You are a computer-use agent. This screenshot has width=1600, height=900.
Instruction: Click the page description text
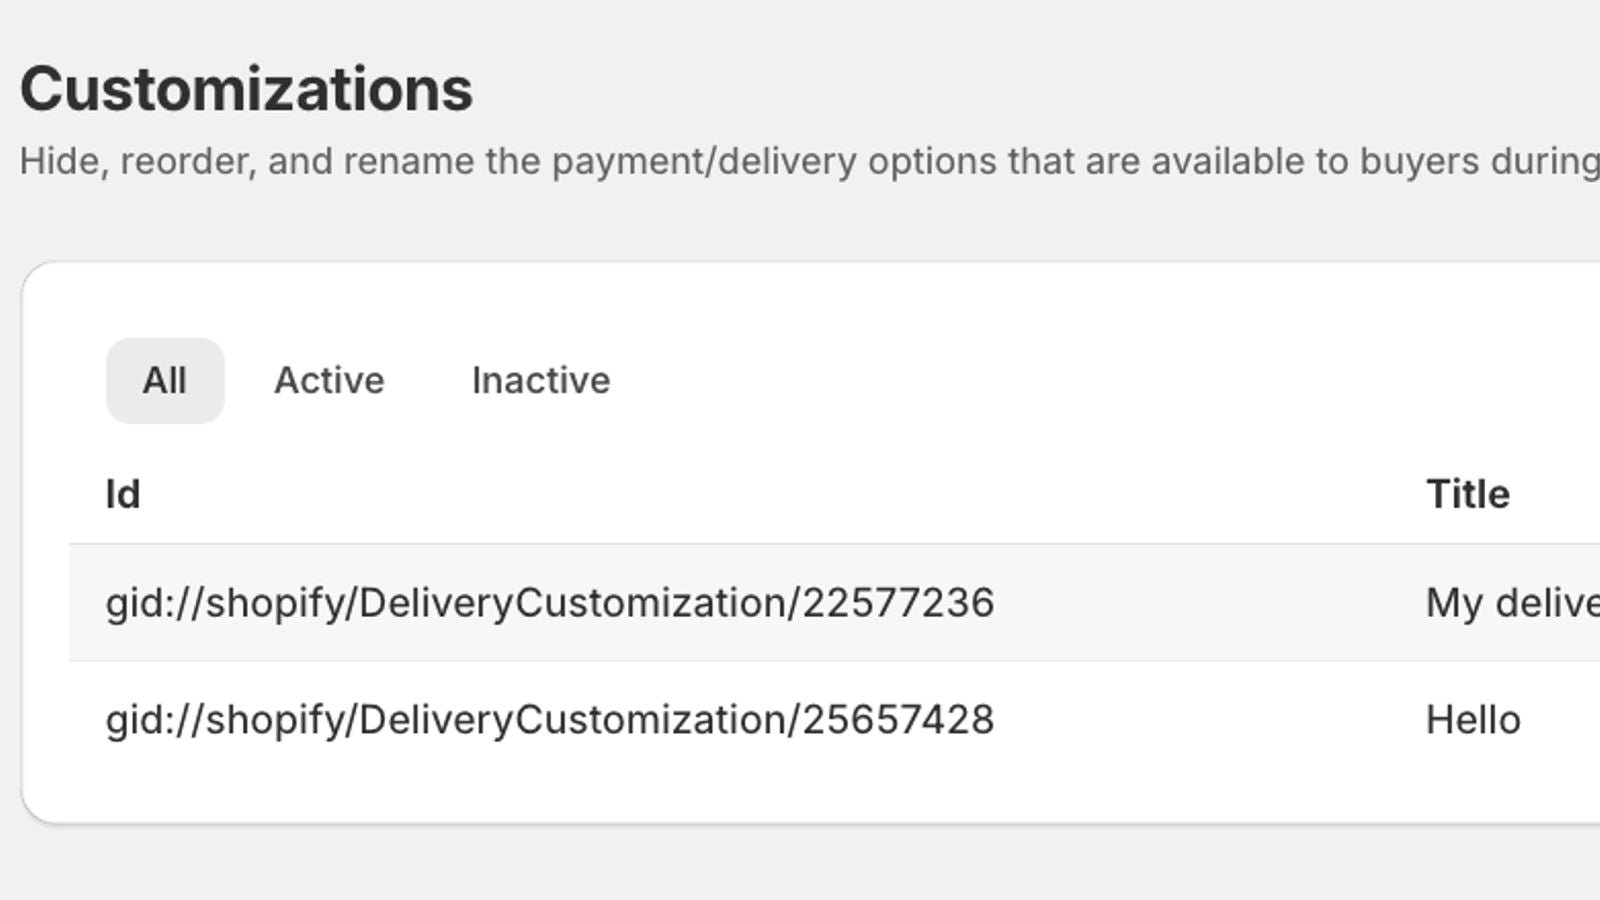700,160
